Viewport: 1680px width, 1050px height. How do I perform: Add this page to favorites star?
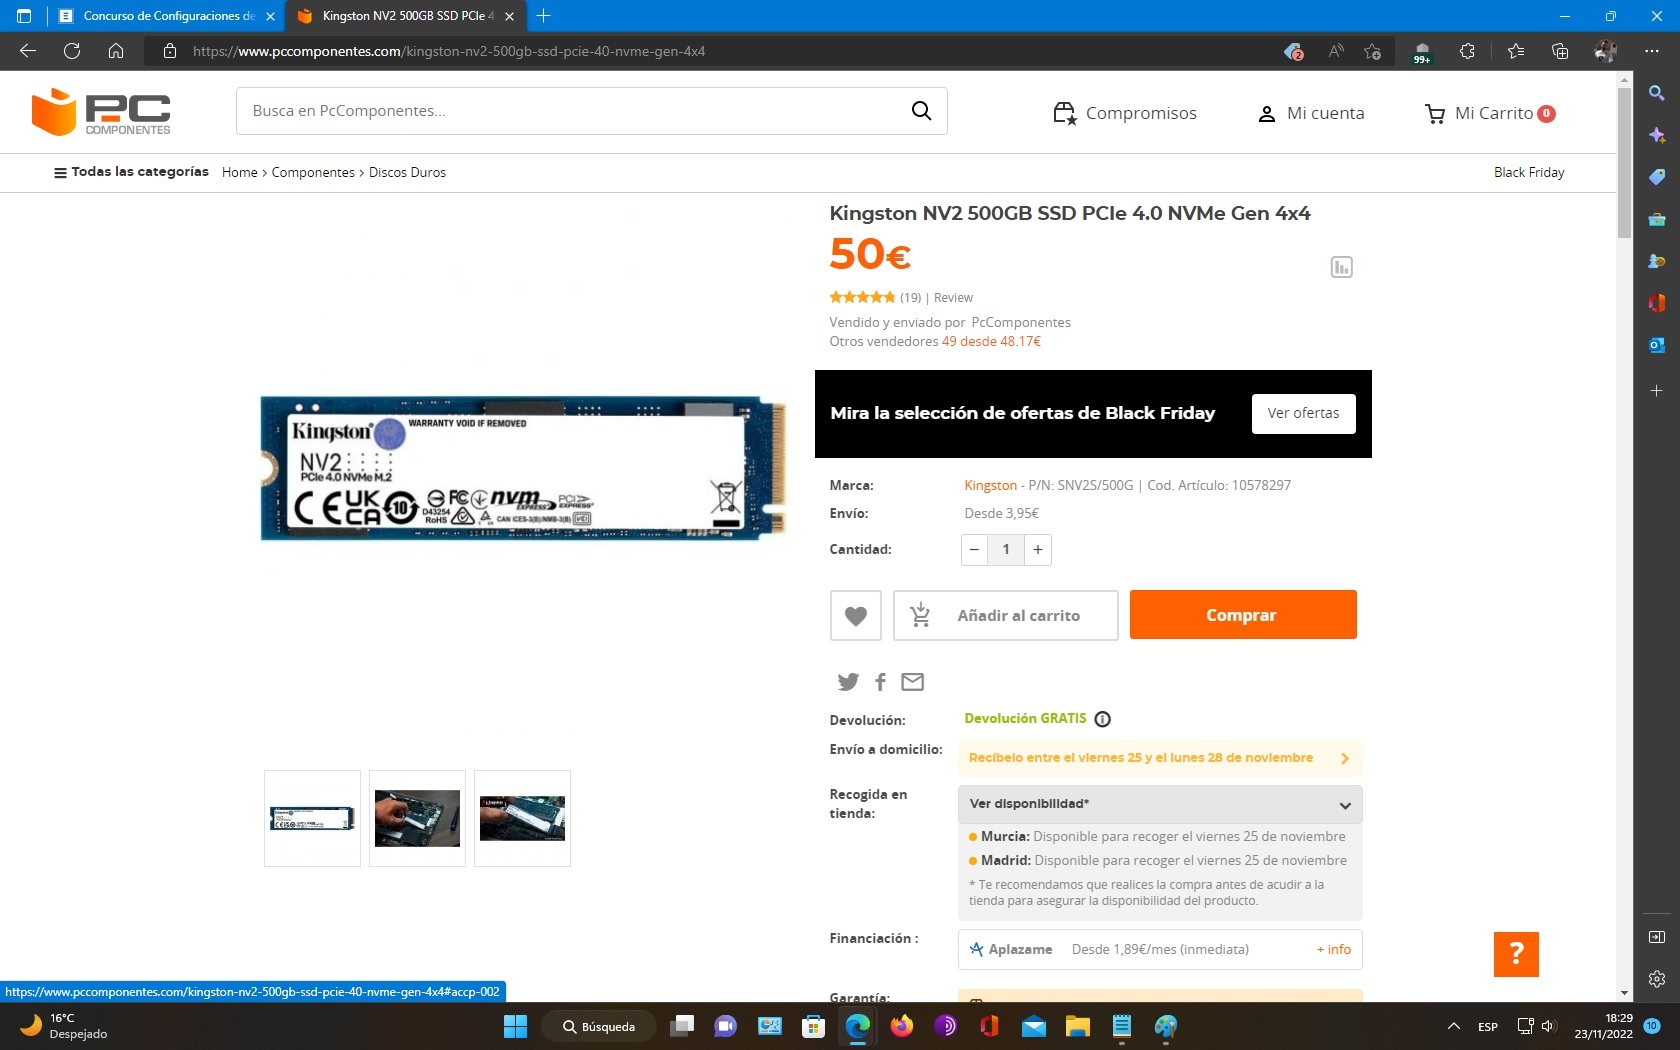1372,51
